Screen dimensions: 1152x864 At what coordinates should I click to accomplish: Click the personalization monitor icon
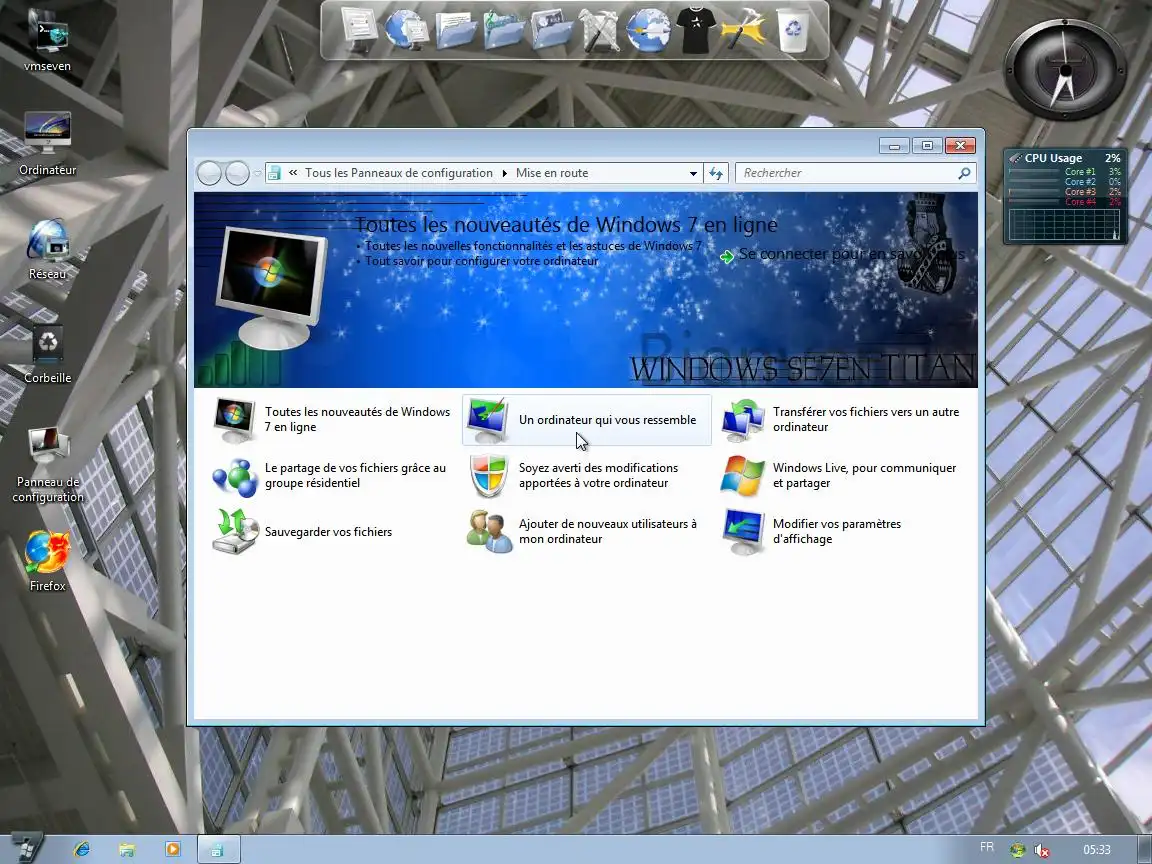point(488,420)
